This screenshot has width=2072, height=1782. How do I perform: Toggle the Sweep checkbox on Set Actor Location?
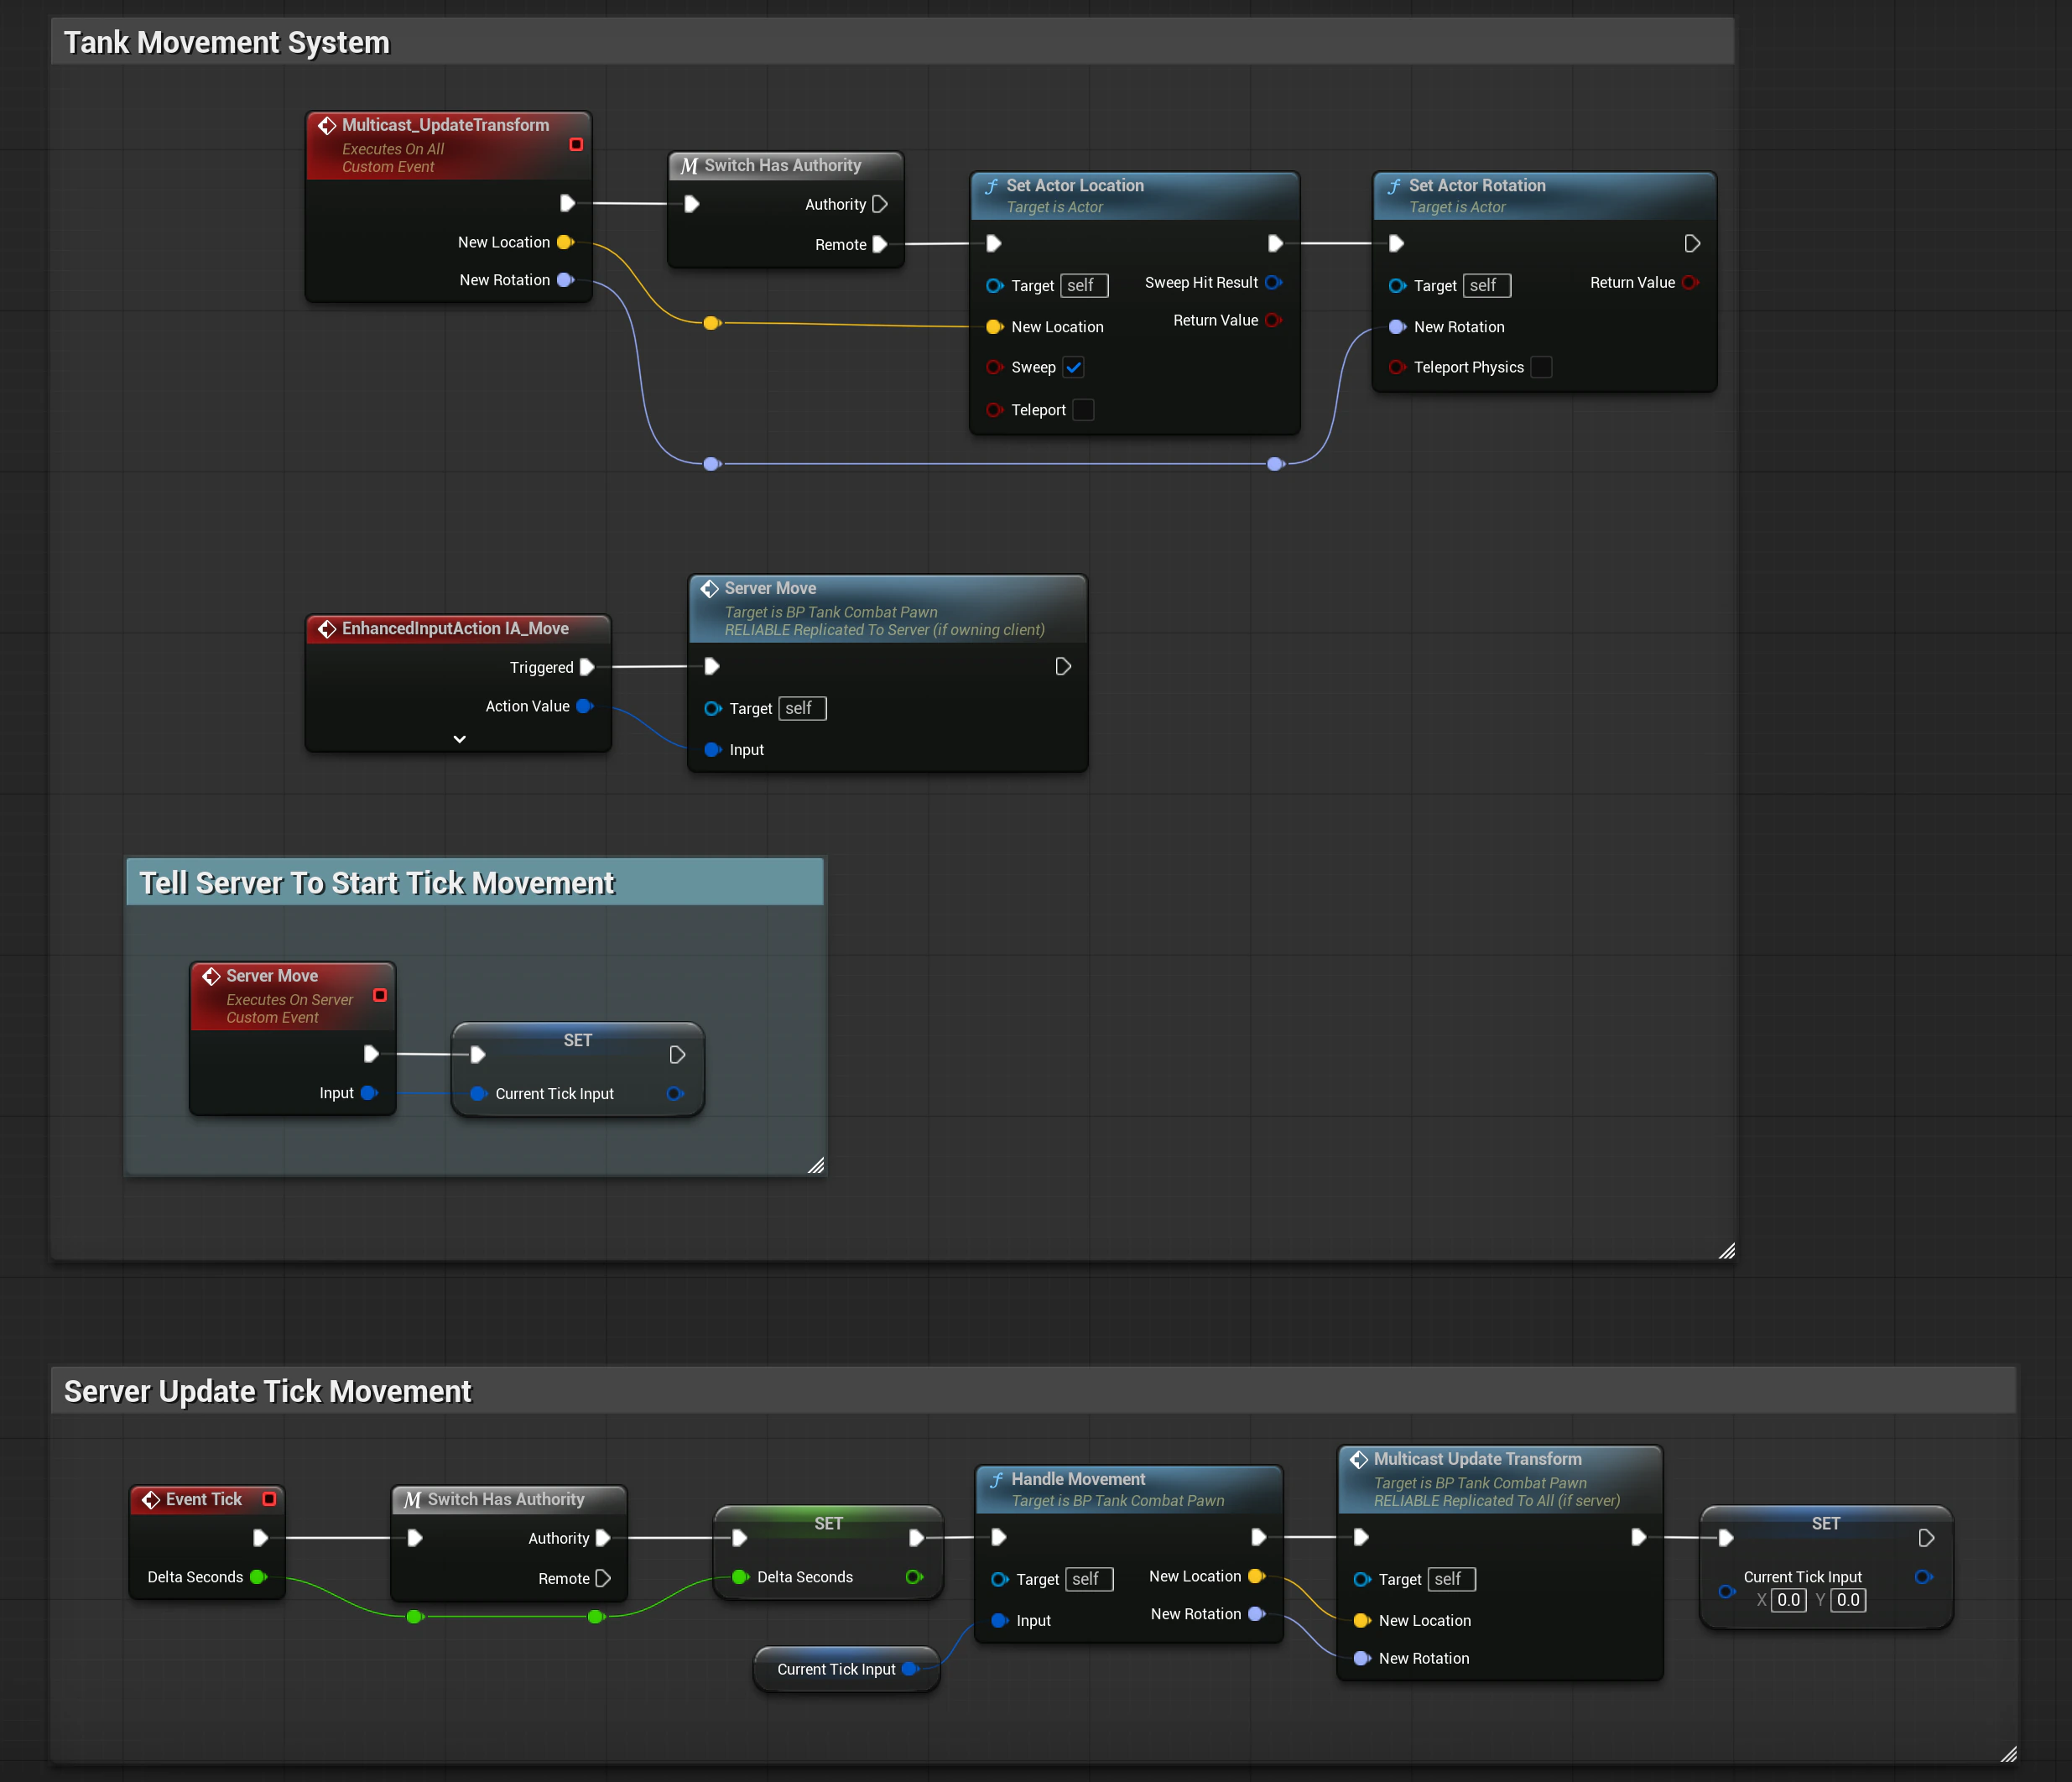click(1073, 367)
